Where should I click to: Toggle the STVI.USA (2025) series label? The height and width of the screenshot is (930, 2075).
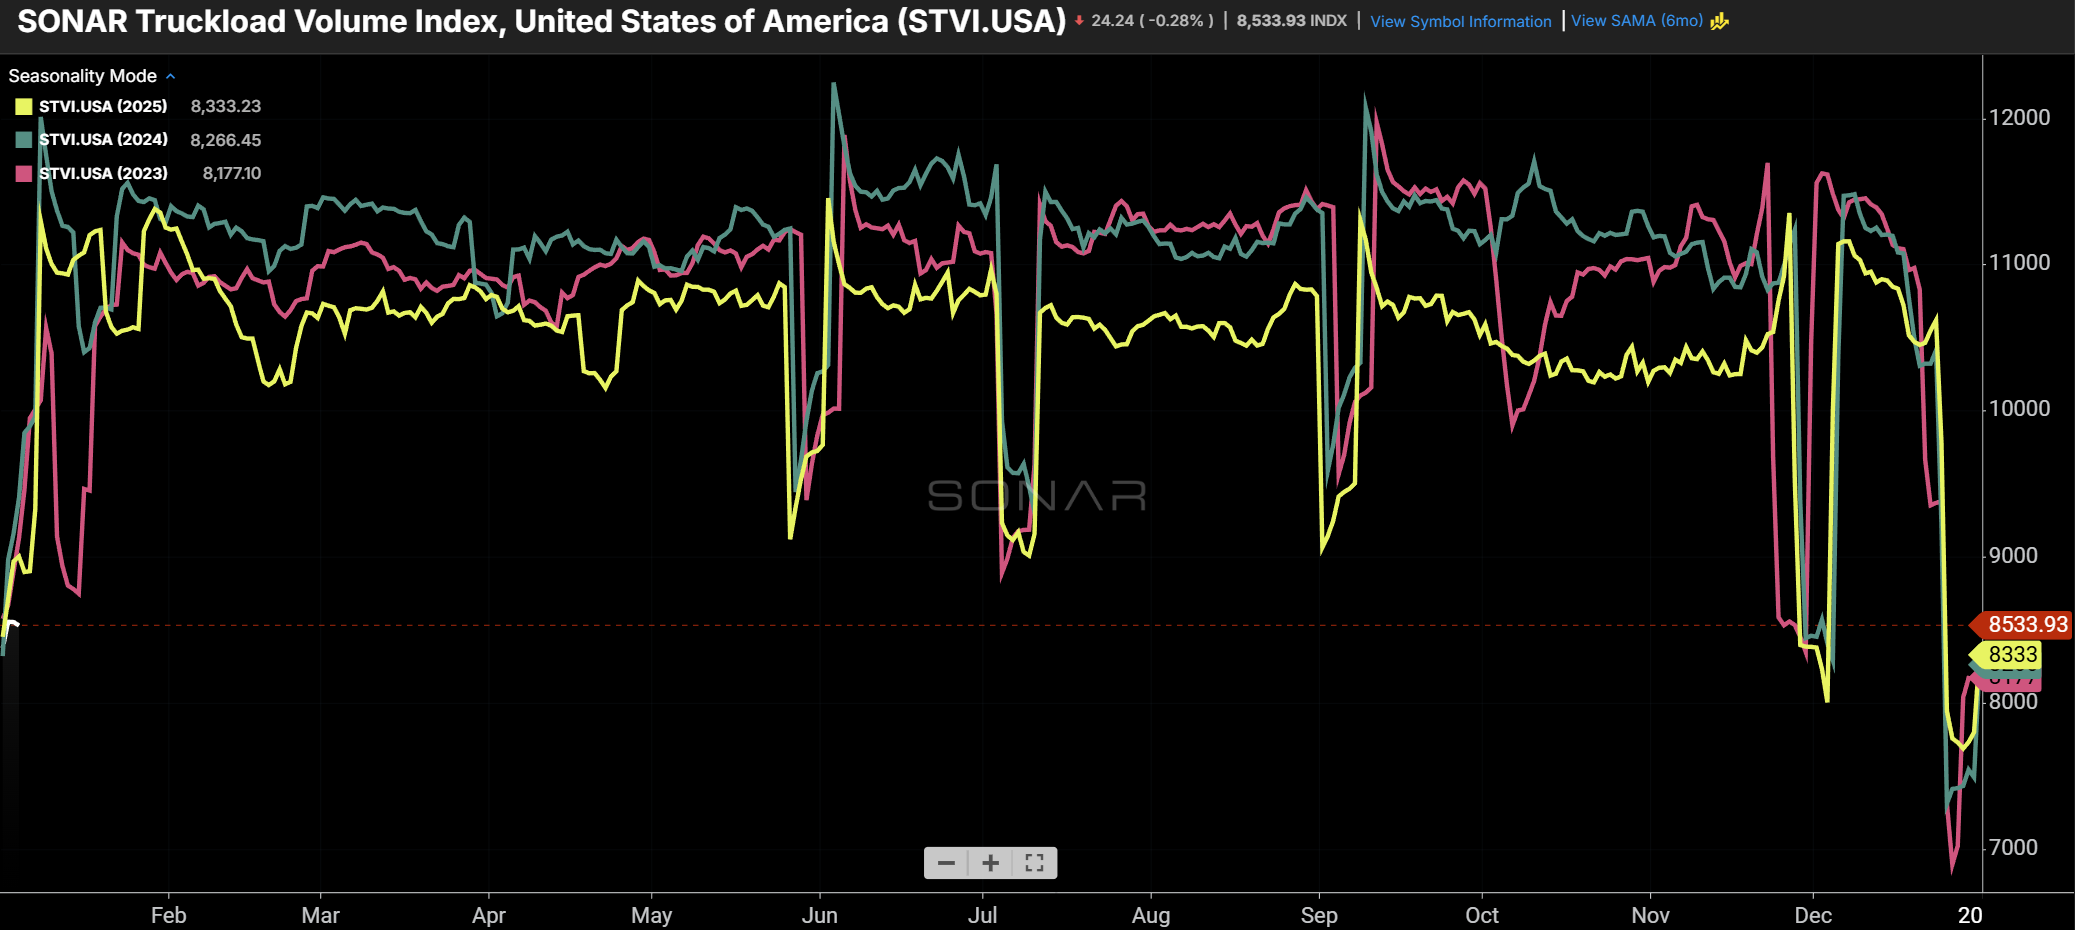coord(103,106)
